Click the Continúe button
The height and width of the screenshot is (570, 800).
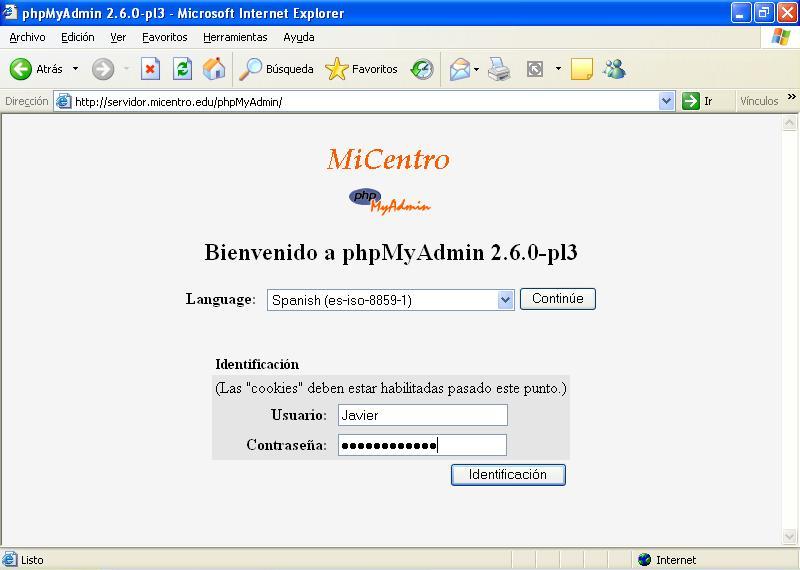coord(557,299)
